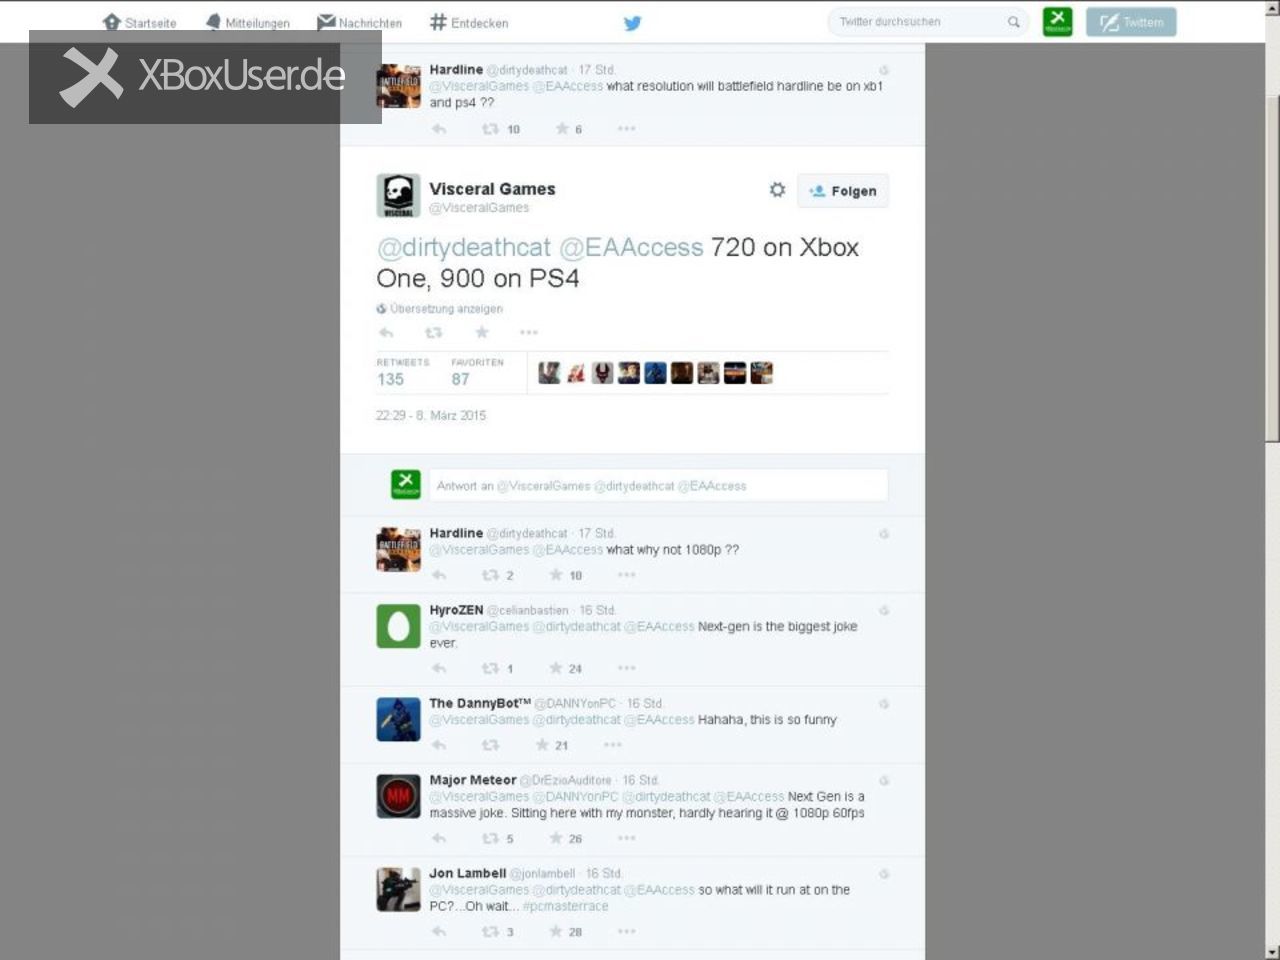
Task: Open Jon Lambell's profile name
Action: click(x=468, y=873)
